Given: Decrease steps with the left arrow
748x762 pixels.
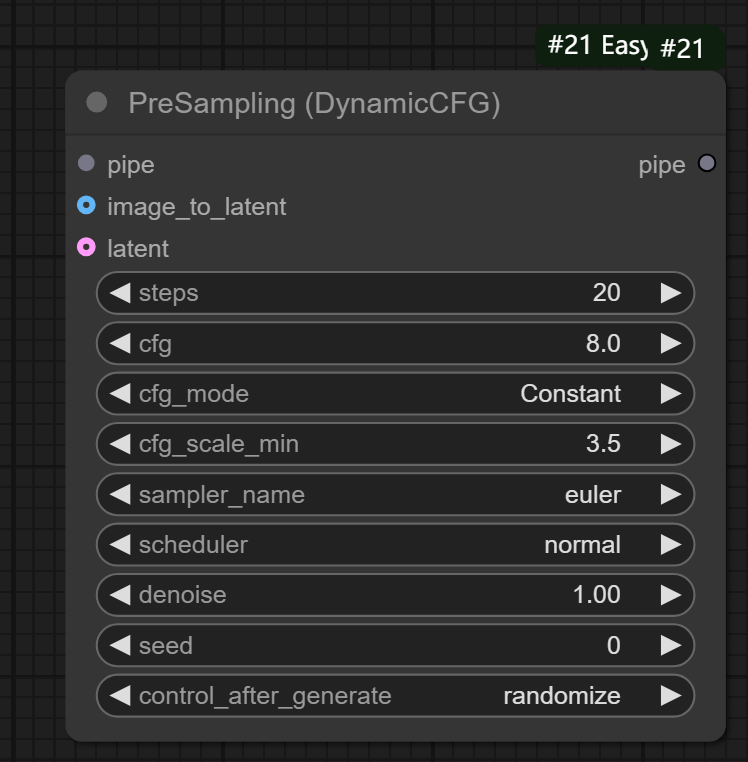Looking at the screenshot, I should click(120, 293).
